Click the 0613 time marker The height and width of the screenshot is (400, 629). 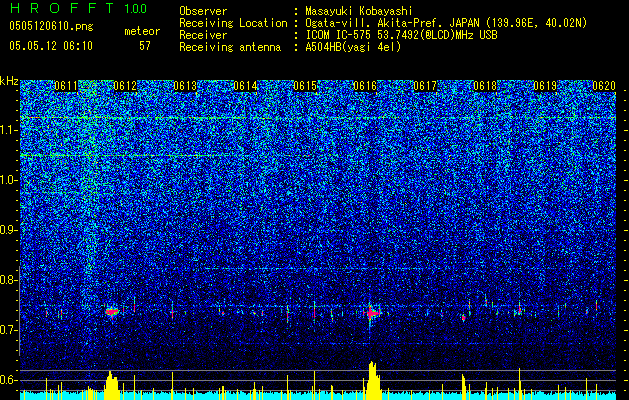(185, 86)
